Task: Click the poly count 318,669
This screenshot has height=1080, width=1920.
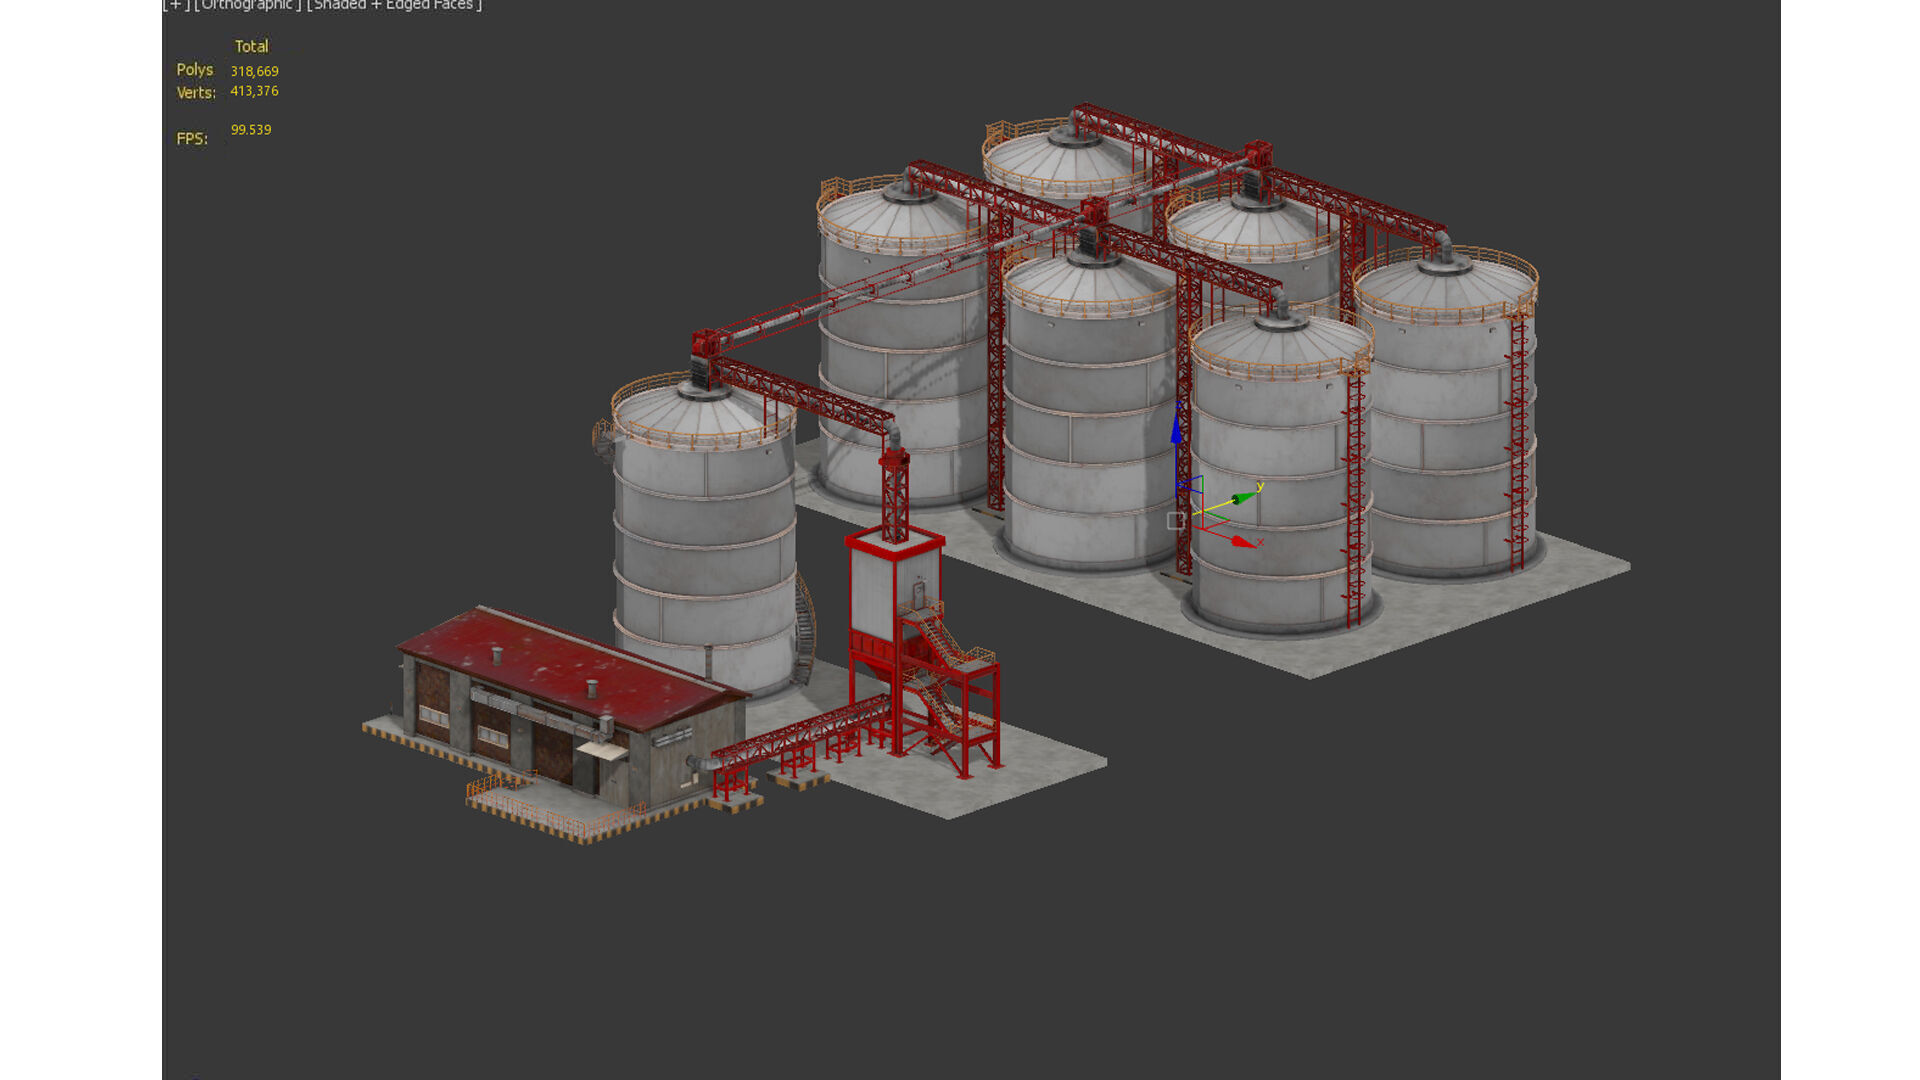Action: (x=254, y=71)
